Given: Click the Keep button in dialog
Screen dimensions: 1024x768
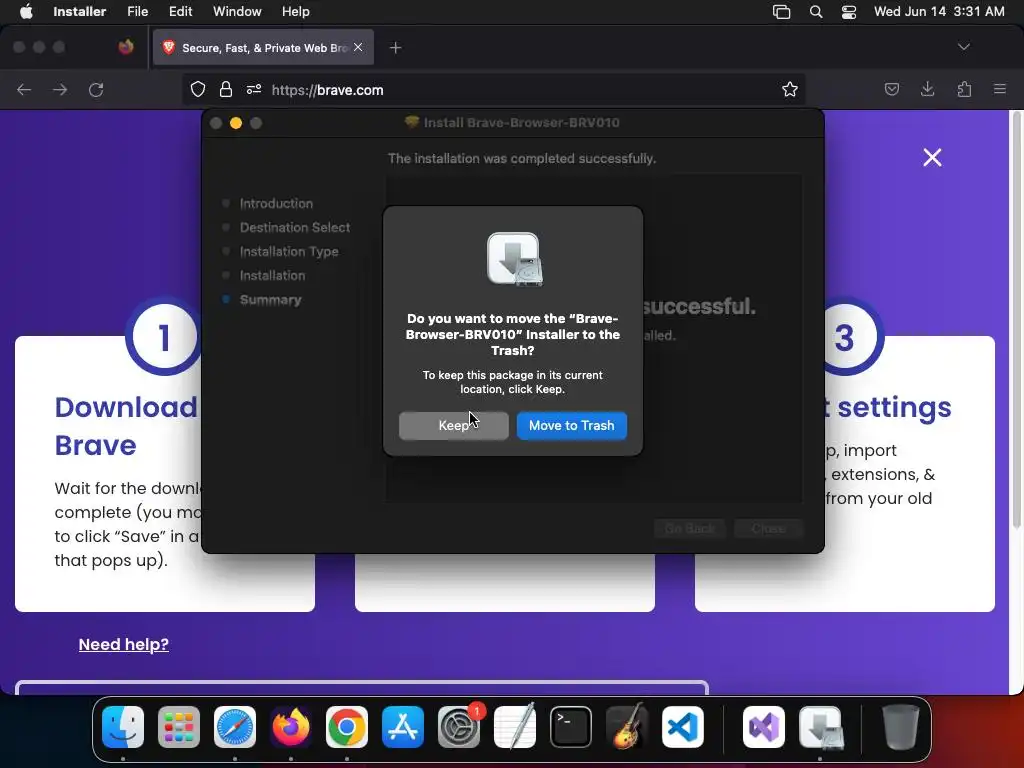Looking at the screenshot, I should point(454,426).
